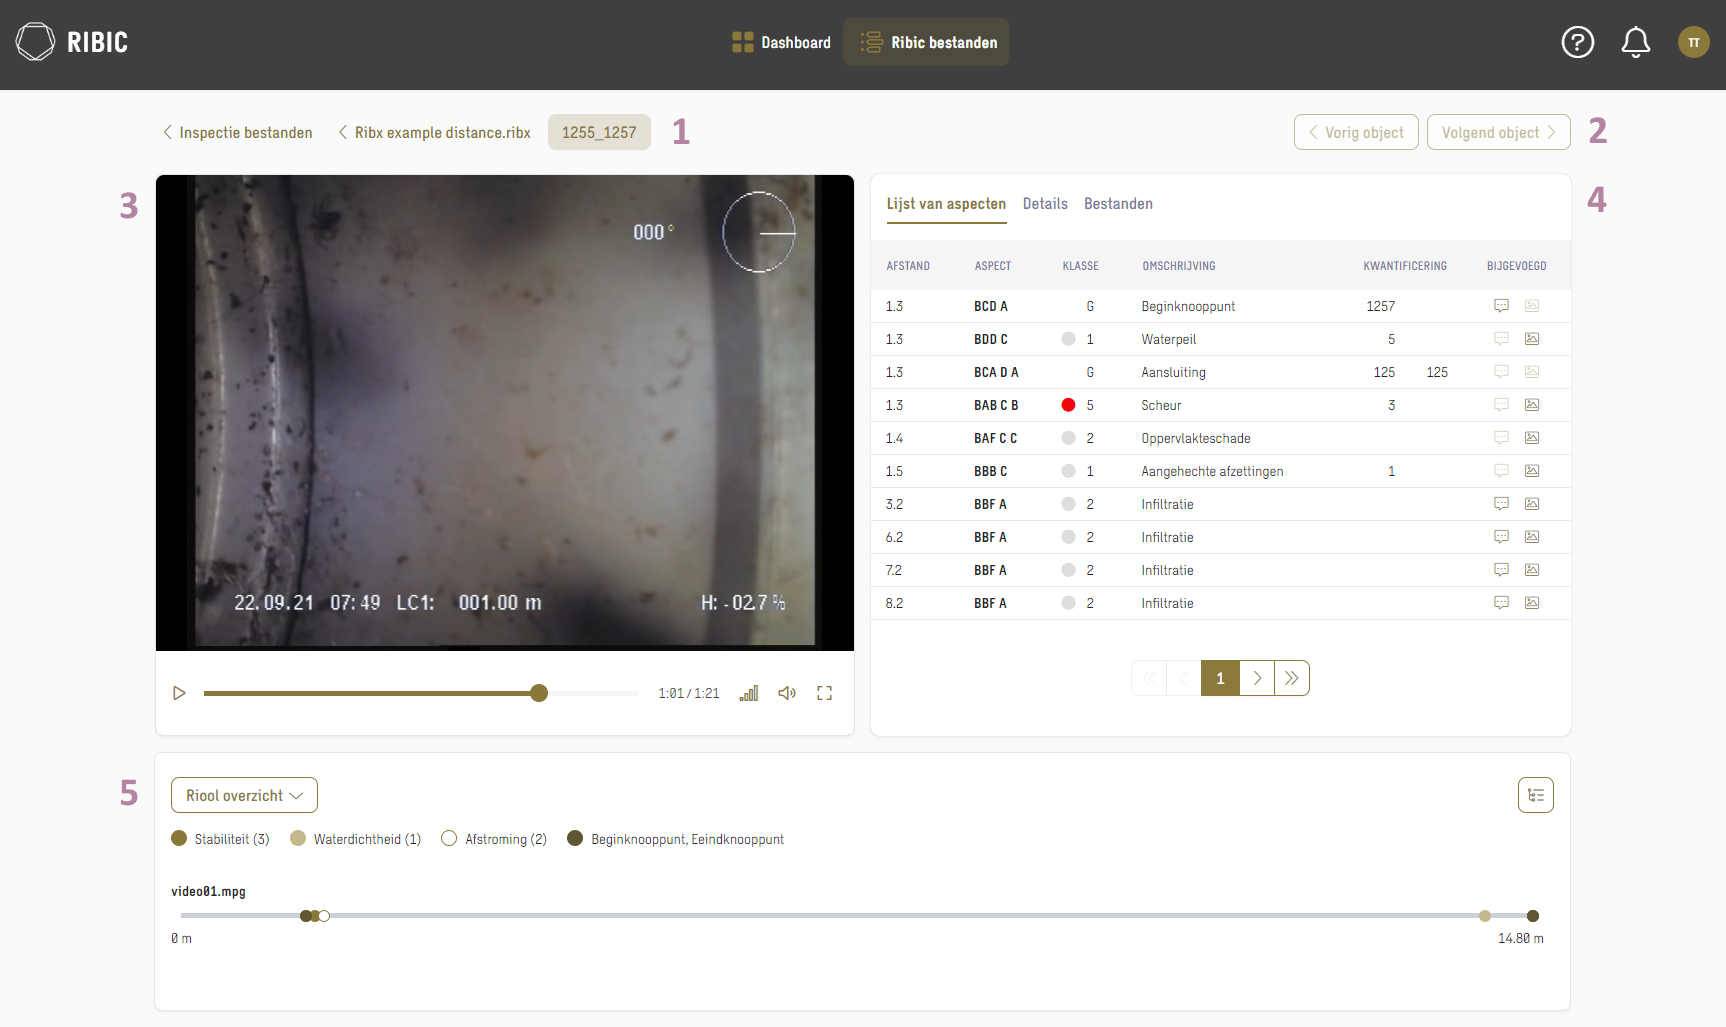Open comment icon for Infiltratie 8.2 row
Viewport: 1726px width, 1027px height.
1501,603
